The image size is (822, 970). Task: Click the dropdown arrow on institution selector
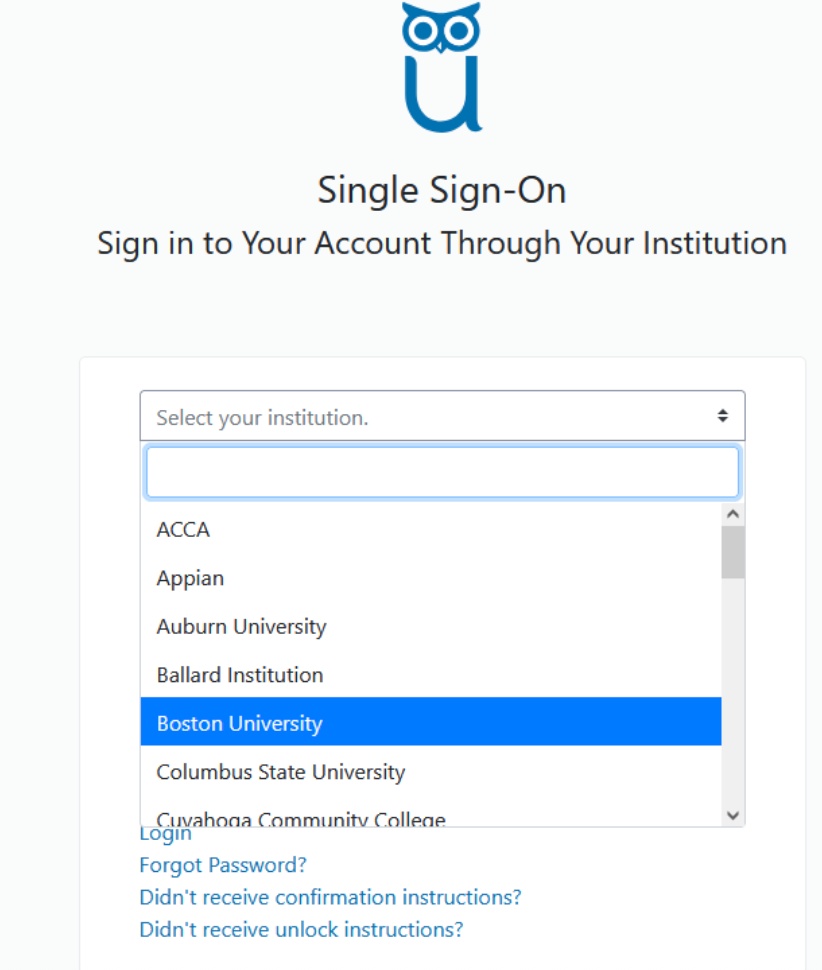click(722, 416)
